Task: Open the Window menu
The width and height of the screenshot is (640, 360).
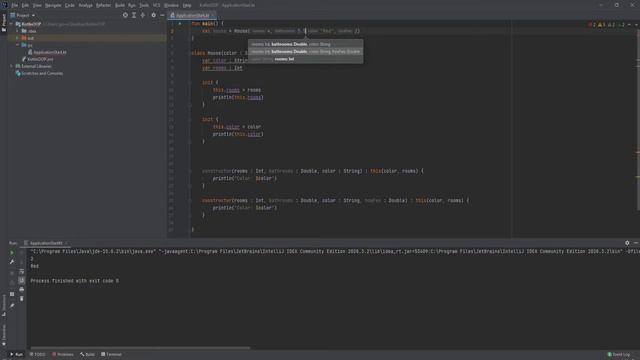Action: point(171,5)
